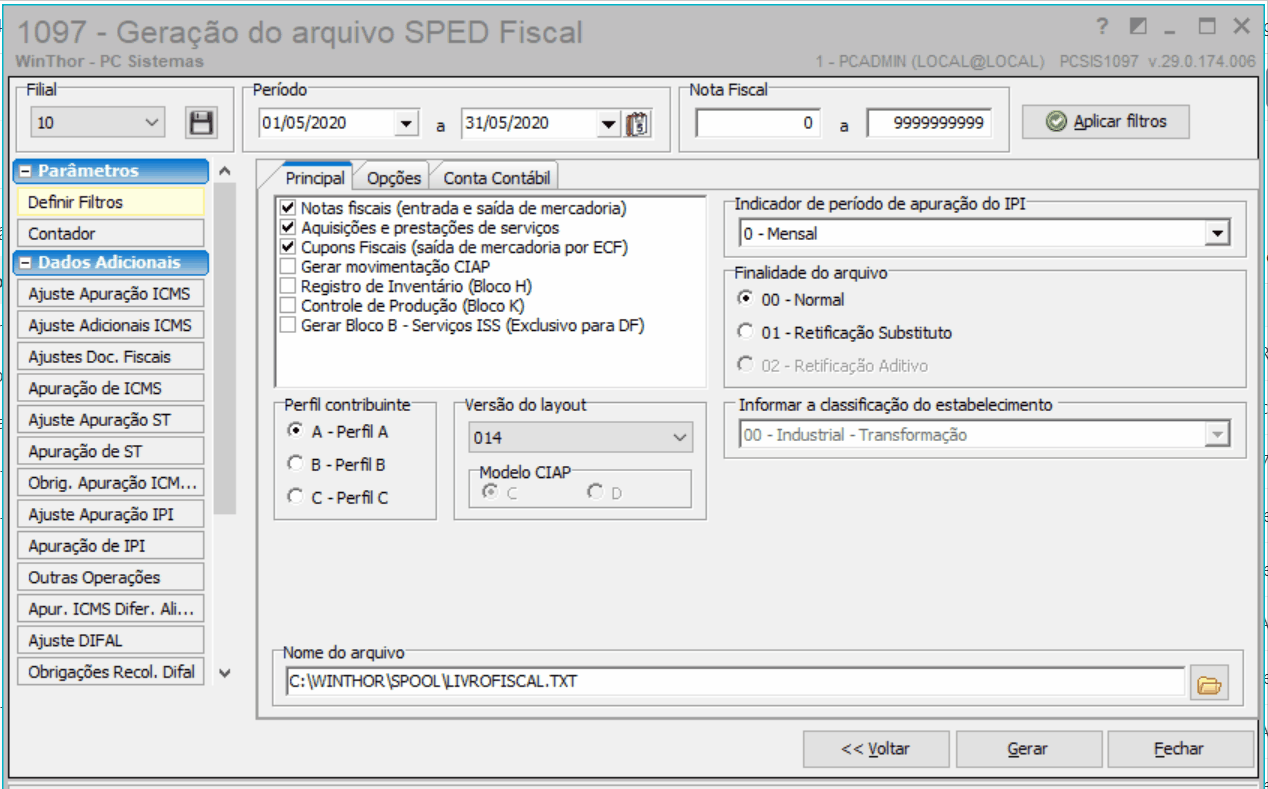Image resolution: width=1268 pixels, height=789 pixels.
Task: Click the Nota Fiscal ending number 9999999999 field
Action: [929, 124]
